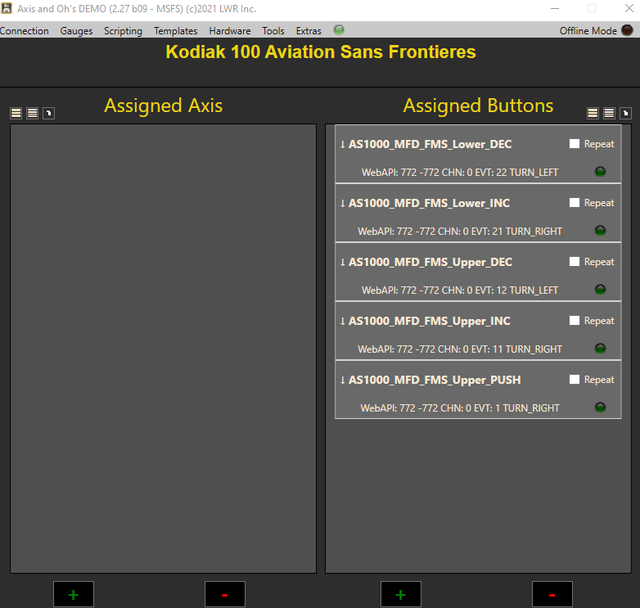Viewport: 640px width, 608px height.
Task: Click WebAPI text with EVT: 22 TURN_LEFT
Action: pos(460,173)
